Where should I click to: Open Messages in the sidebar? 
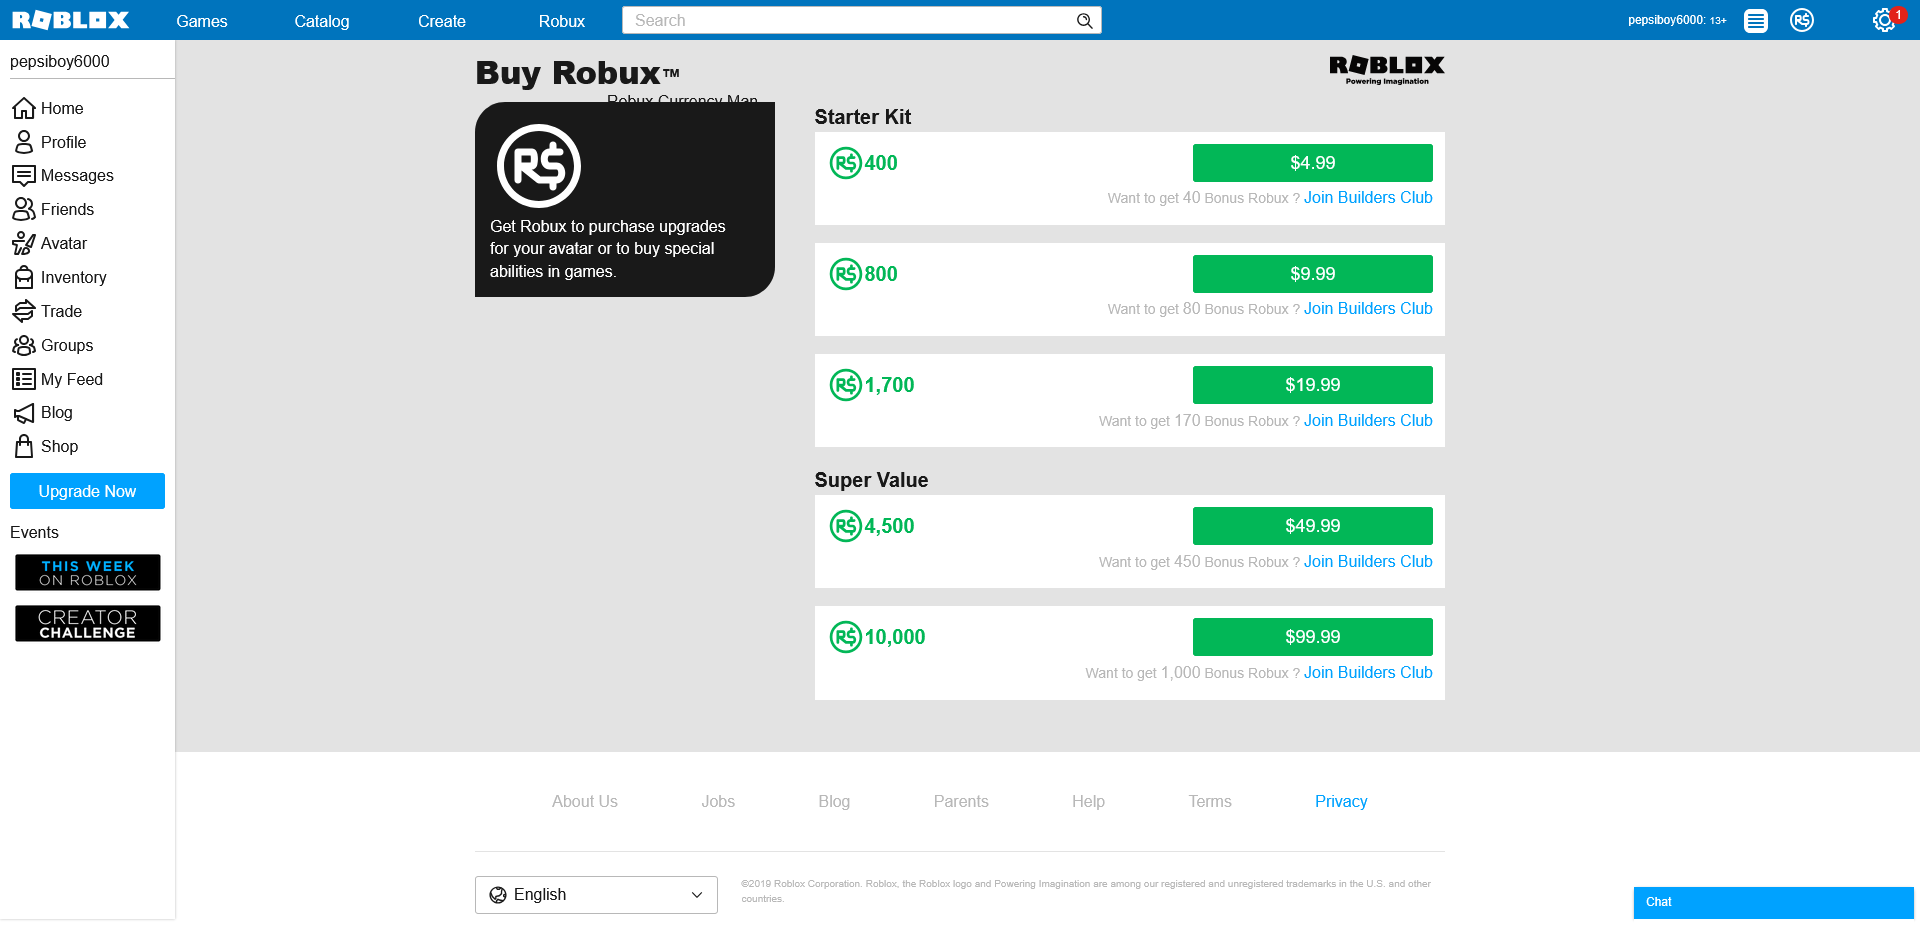(x=77, y=175)
